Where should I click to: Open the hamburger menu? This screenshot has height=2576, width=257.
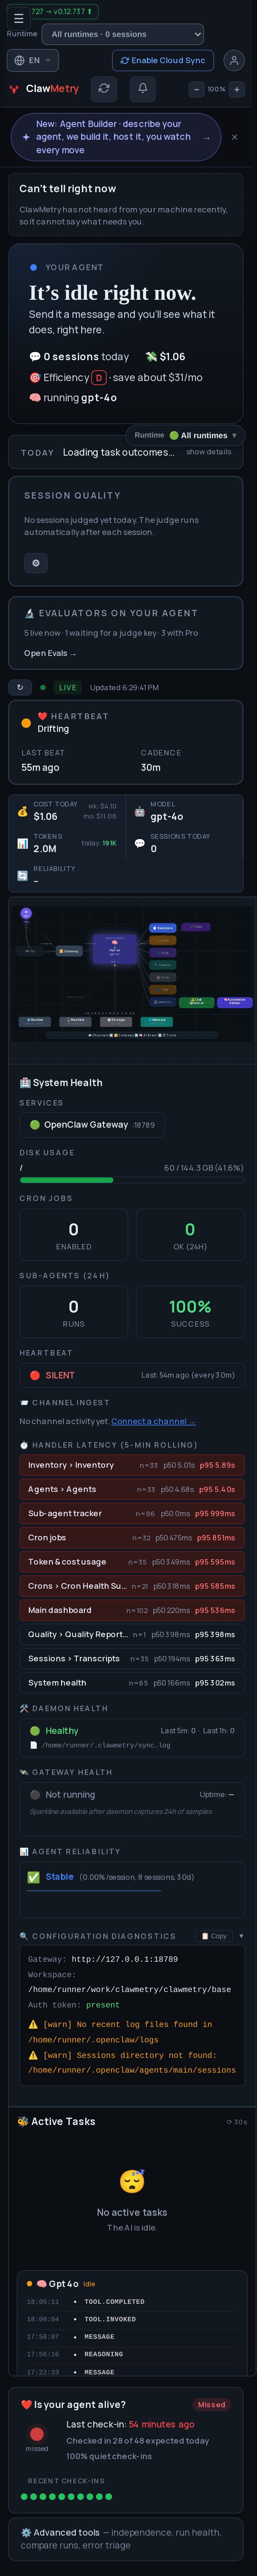(18, 18)
